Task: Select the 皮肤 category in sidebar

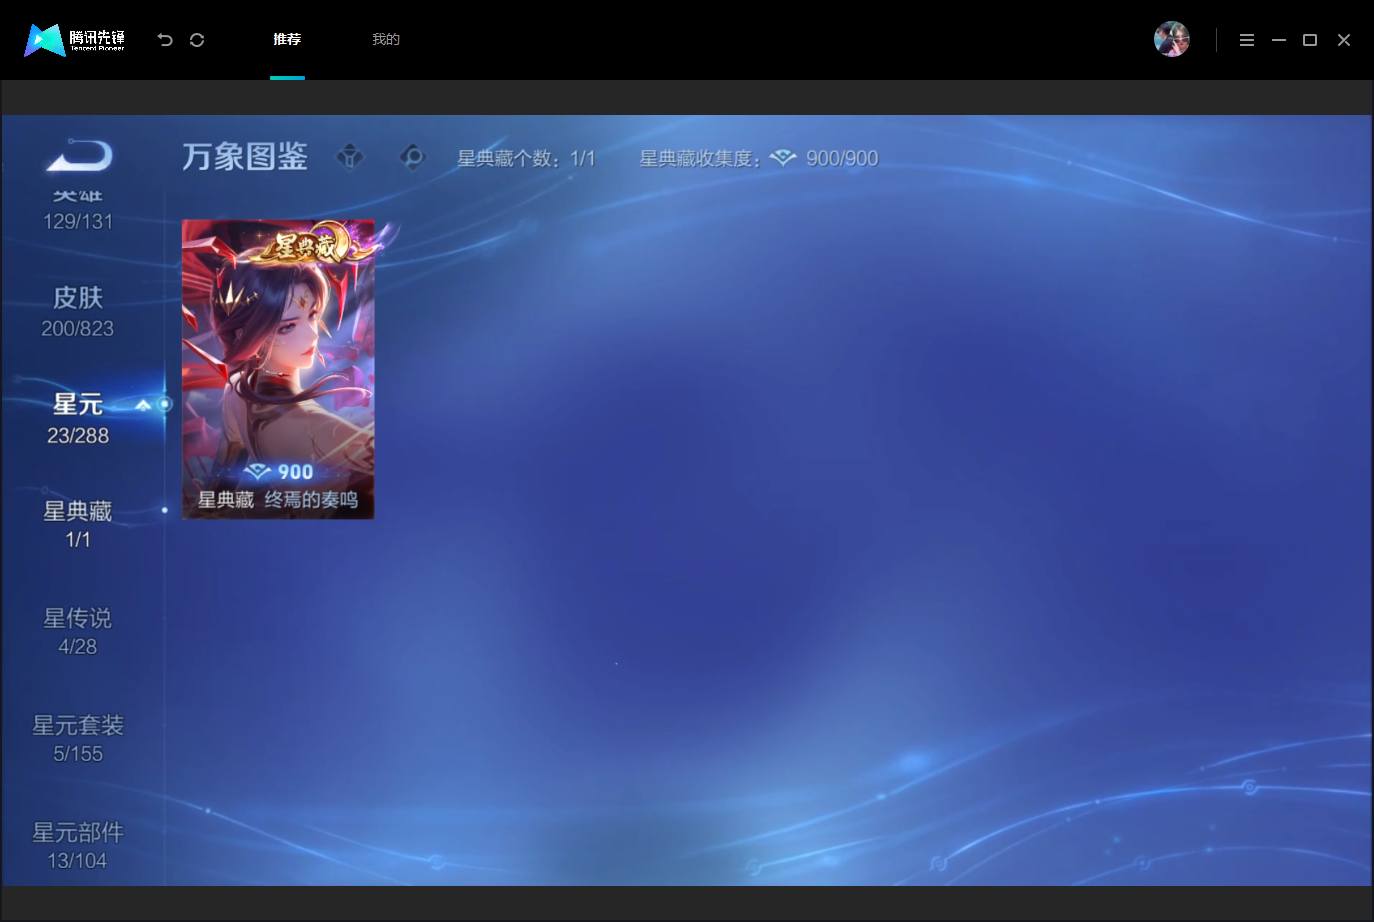Action: [78, 311]
